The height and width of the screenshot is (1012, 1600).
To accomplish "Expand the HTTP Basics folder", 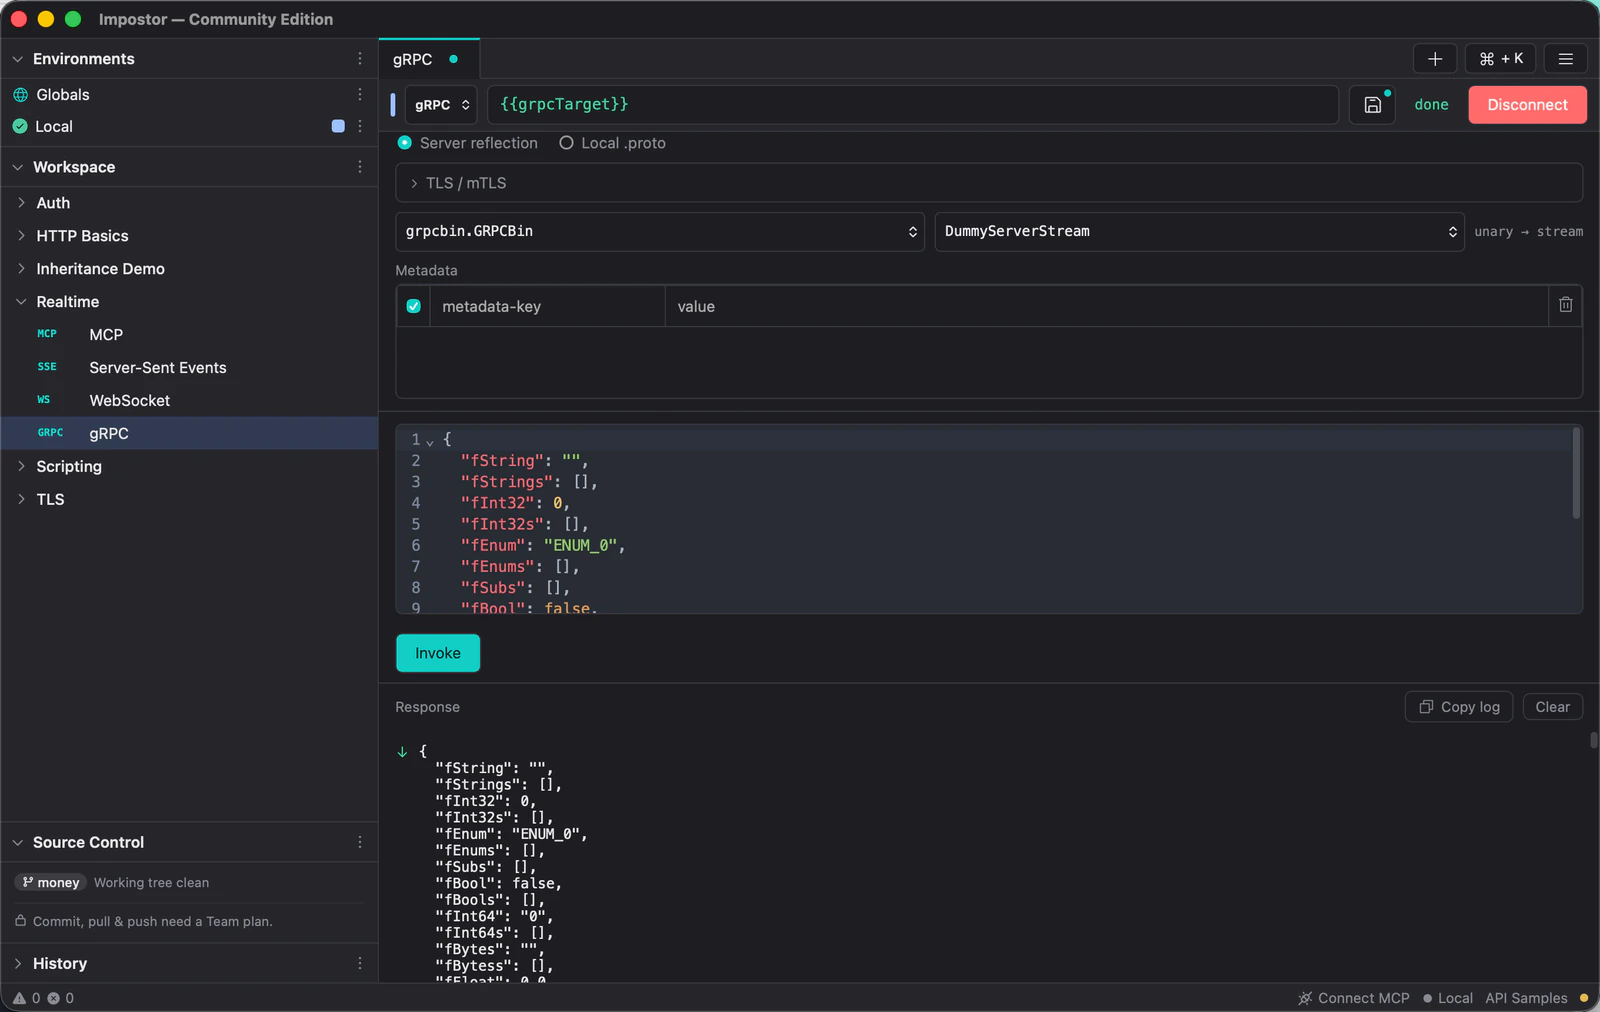I will click(x=21, y=235).
